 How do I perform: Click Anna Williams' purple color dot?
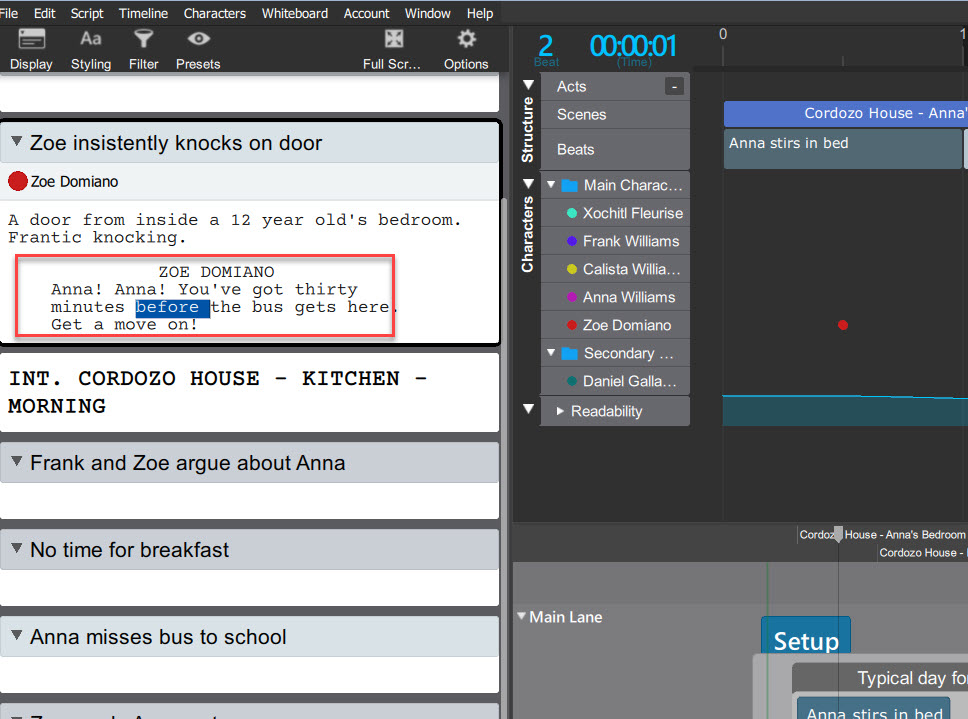coord(572,297)
